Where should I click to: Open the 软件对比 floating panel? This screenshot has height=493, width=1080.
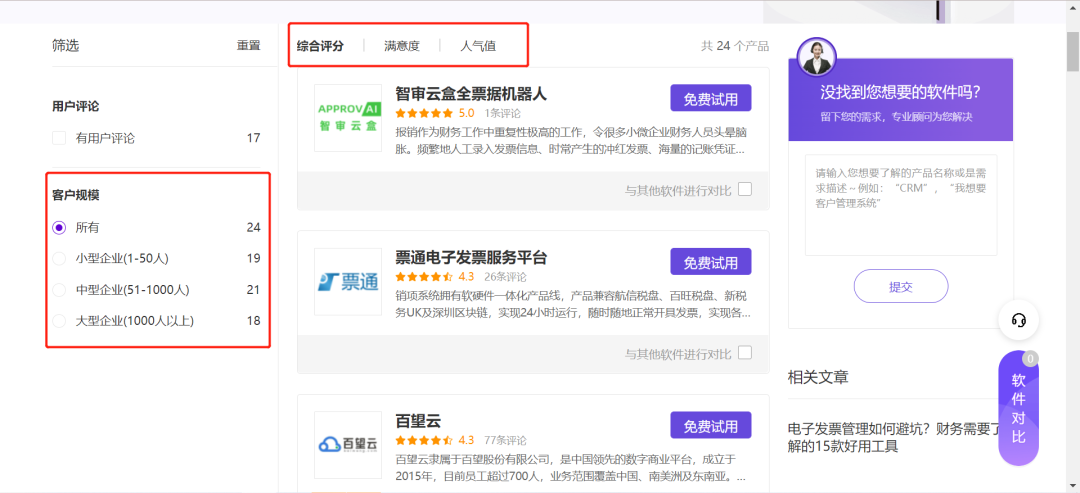(x=1019, y=408)
